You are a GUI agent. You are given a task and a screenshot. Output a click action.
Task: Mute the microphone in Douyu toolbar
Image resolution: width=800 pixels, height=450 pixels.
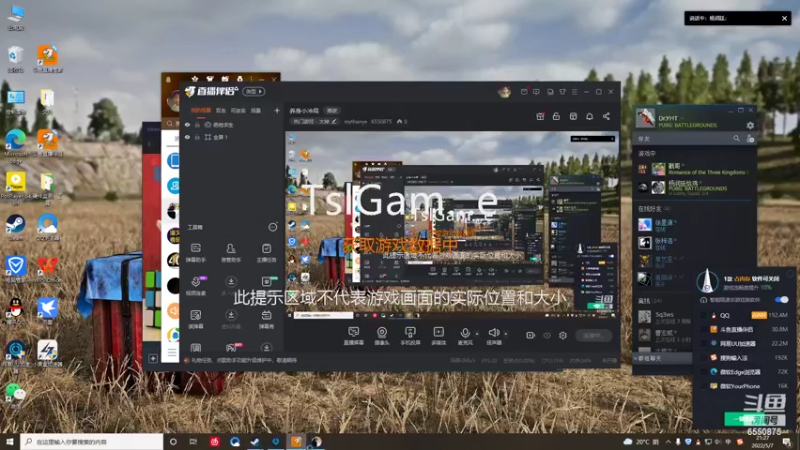coord(465,336)
